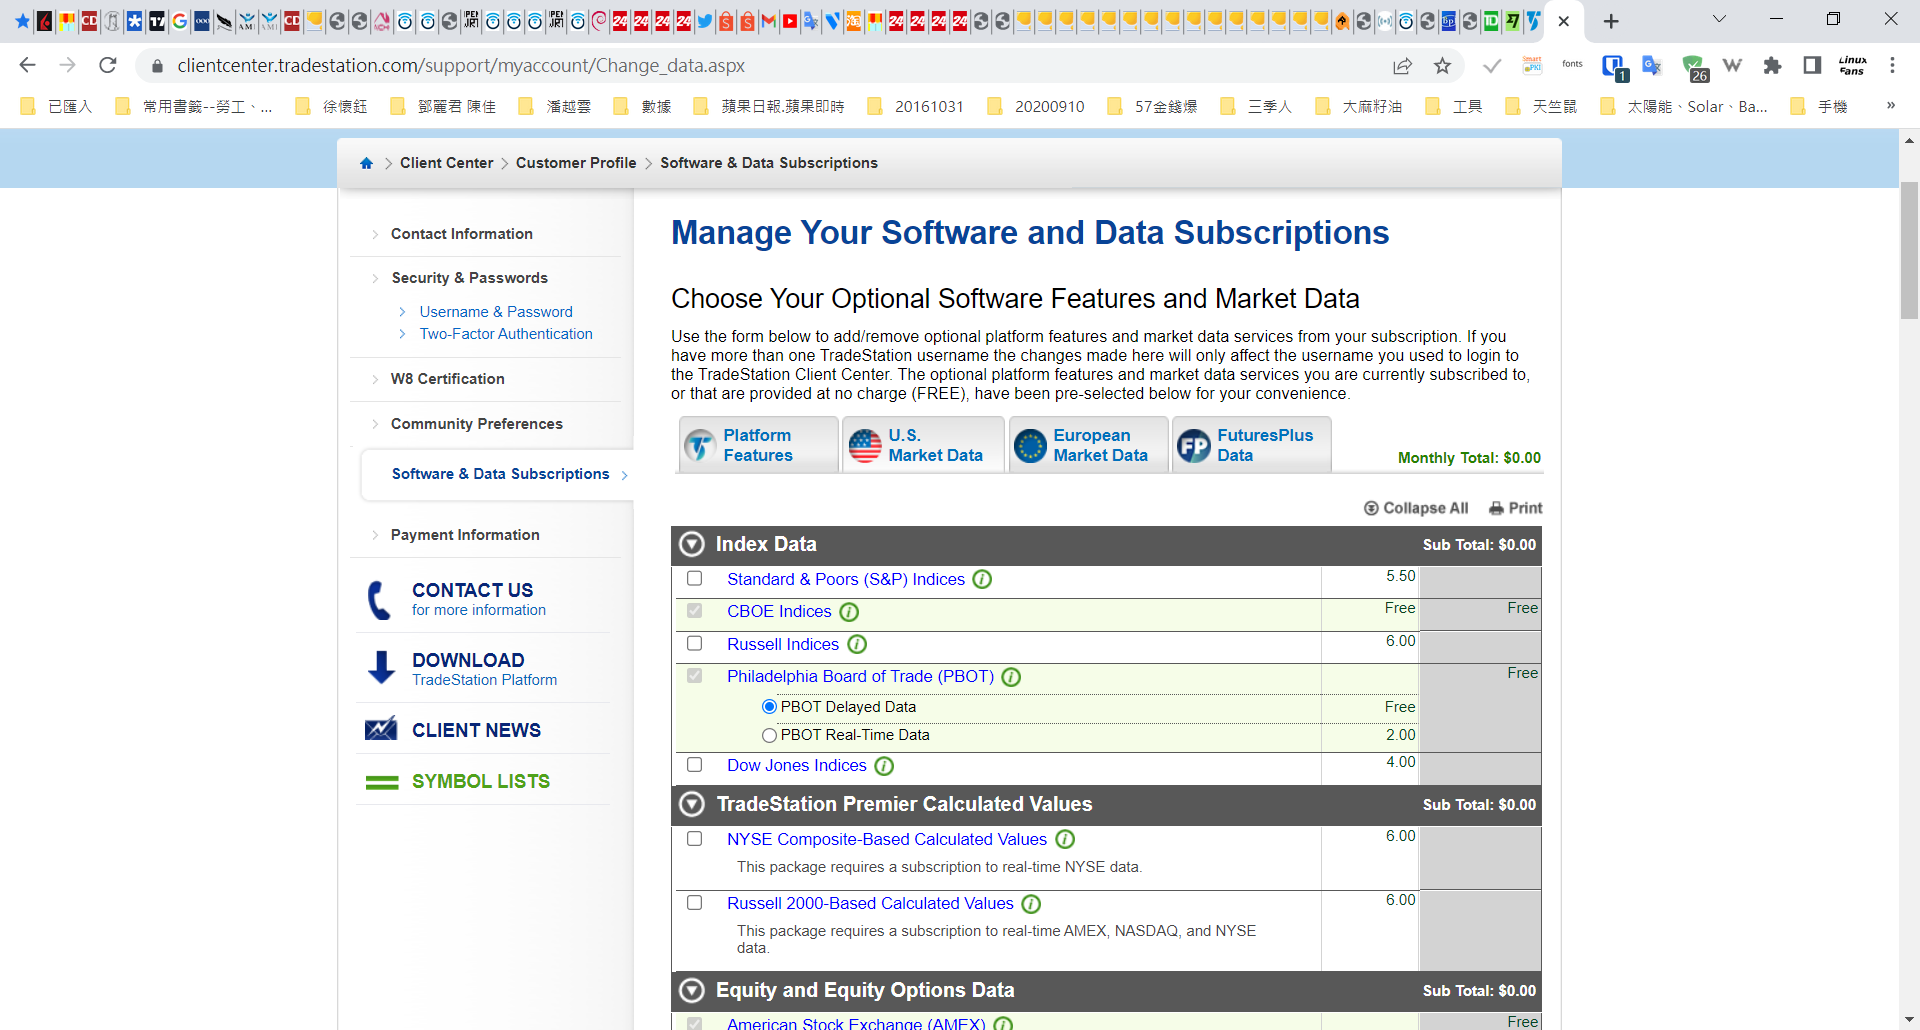Click the Download arrow icon
The width and height of the screenshot is (1920, 1030).
point(381,667)
